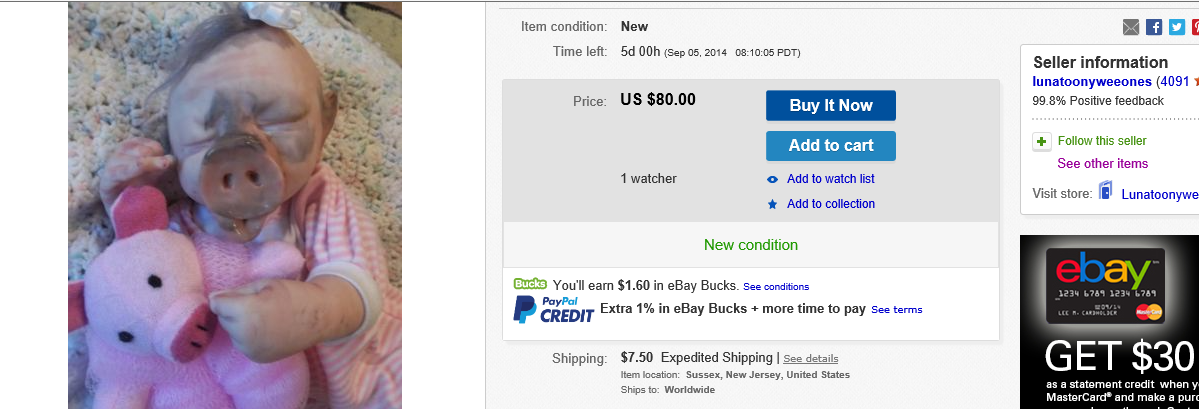Viewport: 1199px width, 409px height.
Task: Open eBay Bucks See conditions link
Action: (x=776, y=287)
